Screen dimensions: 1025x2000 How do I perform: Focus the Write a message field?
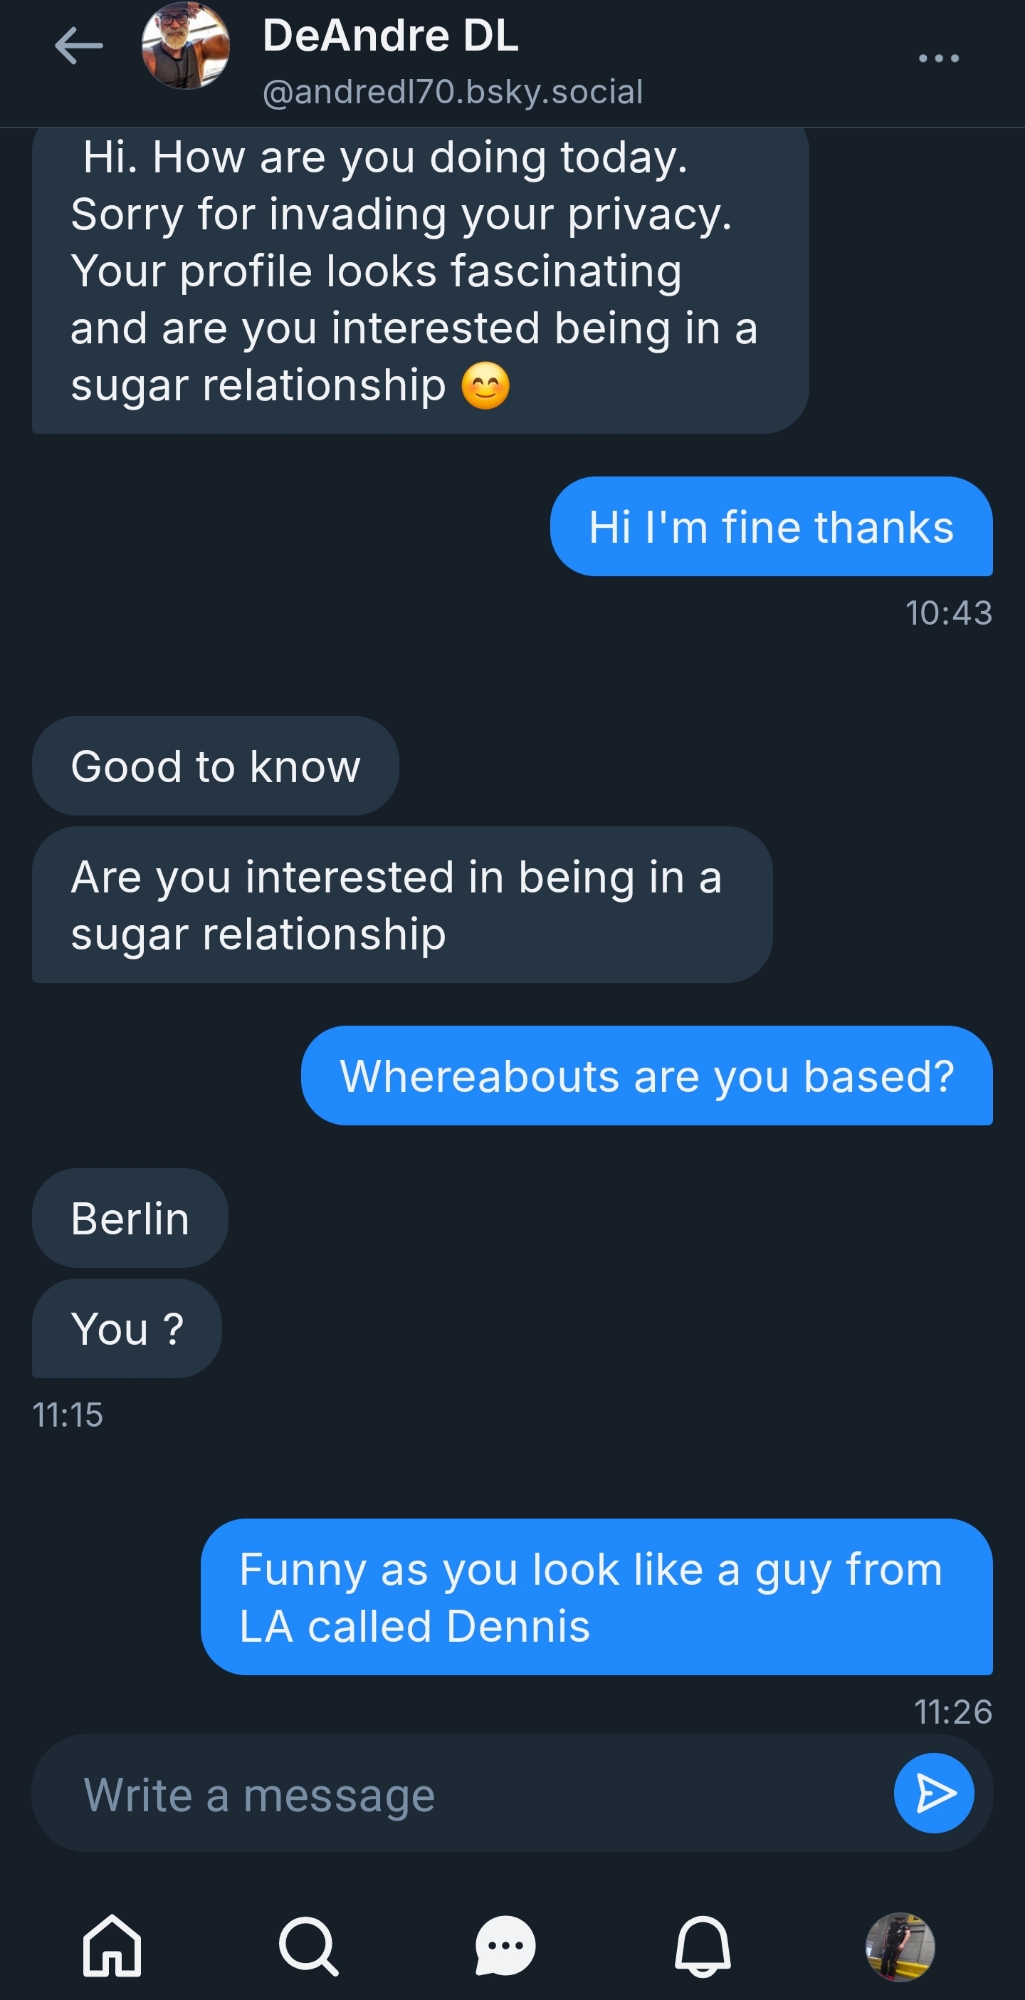(x=460, y=1795)
